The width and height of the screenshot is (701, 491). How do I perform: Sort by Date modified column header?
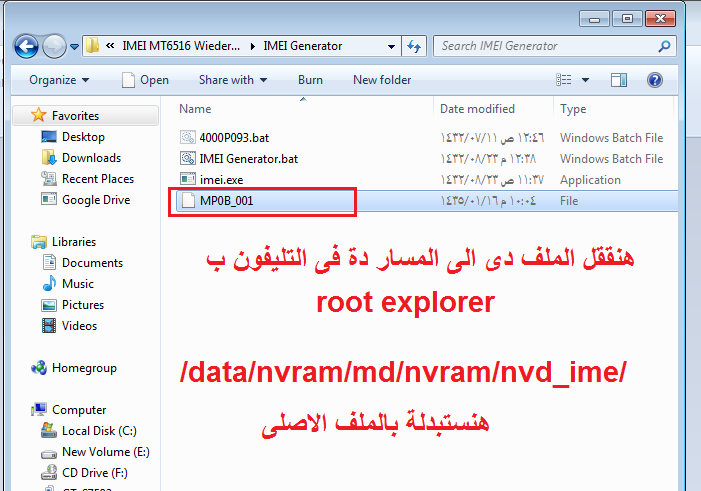click(477, 109)
